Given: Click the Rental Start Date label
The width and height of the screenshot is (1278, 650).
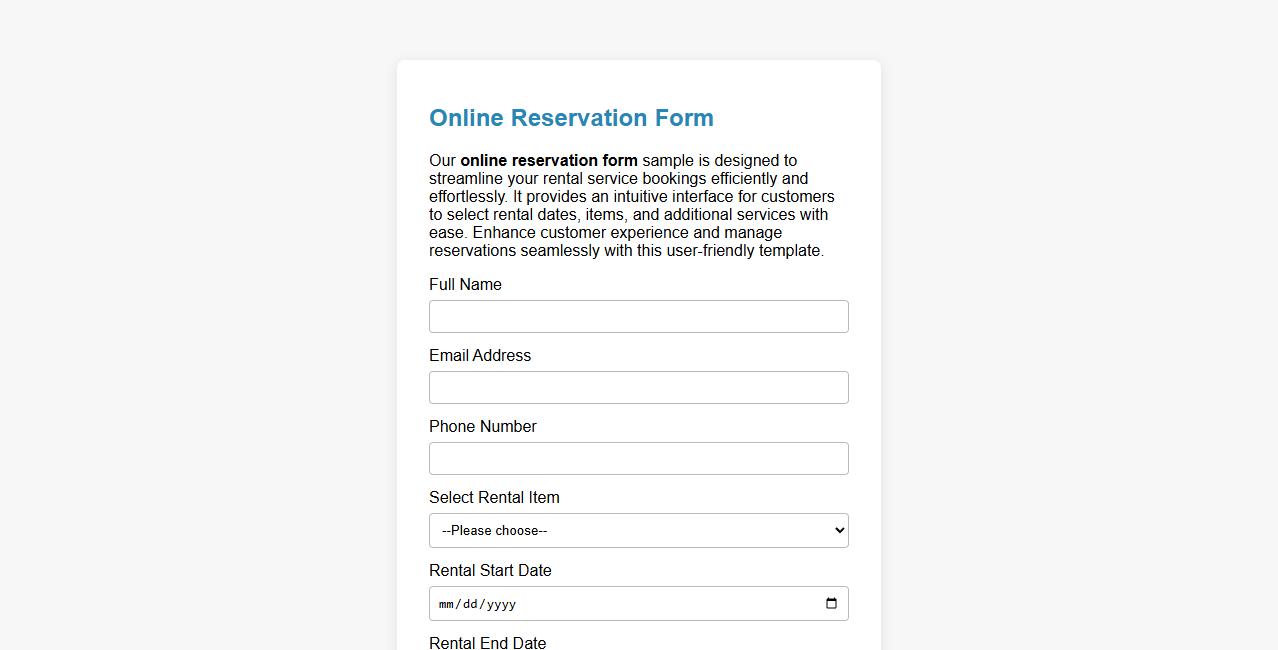Looking at the screenshot, I should click(x=490, y=570).
